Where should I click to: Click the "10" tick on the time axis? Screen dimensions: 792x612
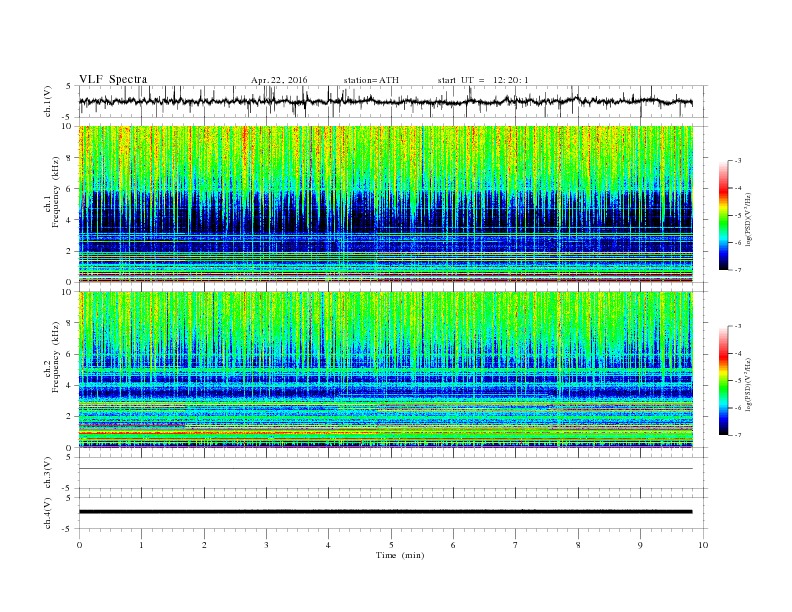(x=703, y=545)
